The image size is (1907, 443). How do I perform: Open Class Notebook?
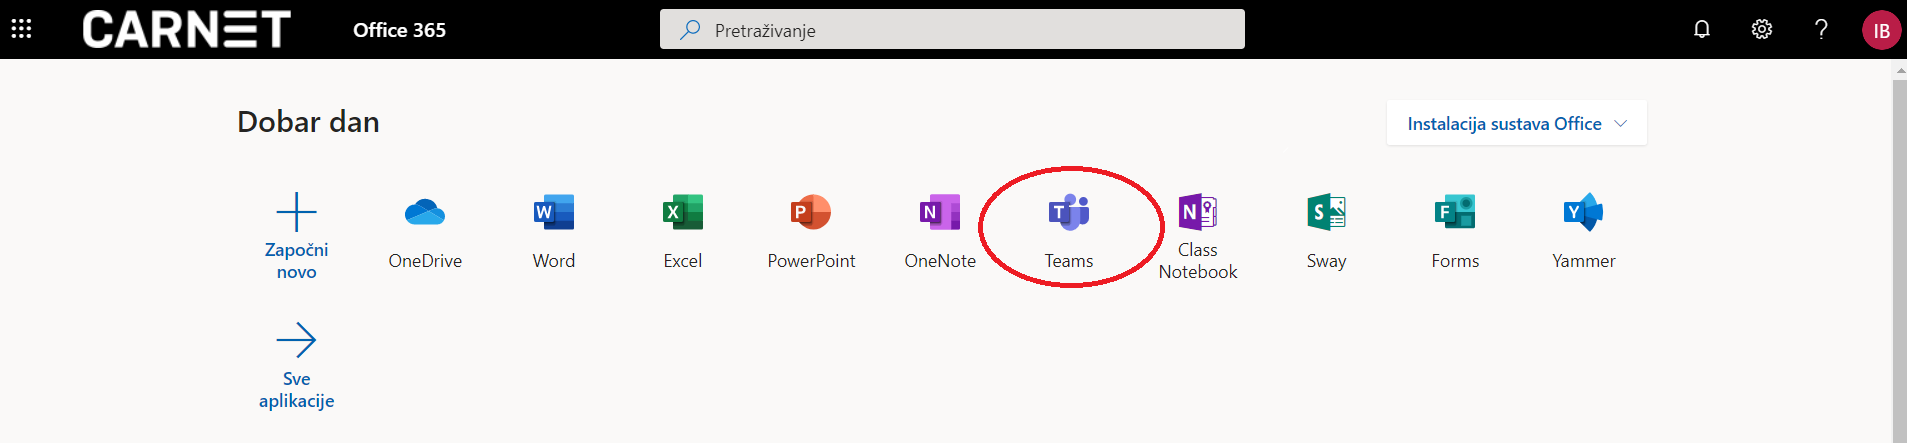1198,237
